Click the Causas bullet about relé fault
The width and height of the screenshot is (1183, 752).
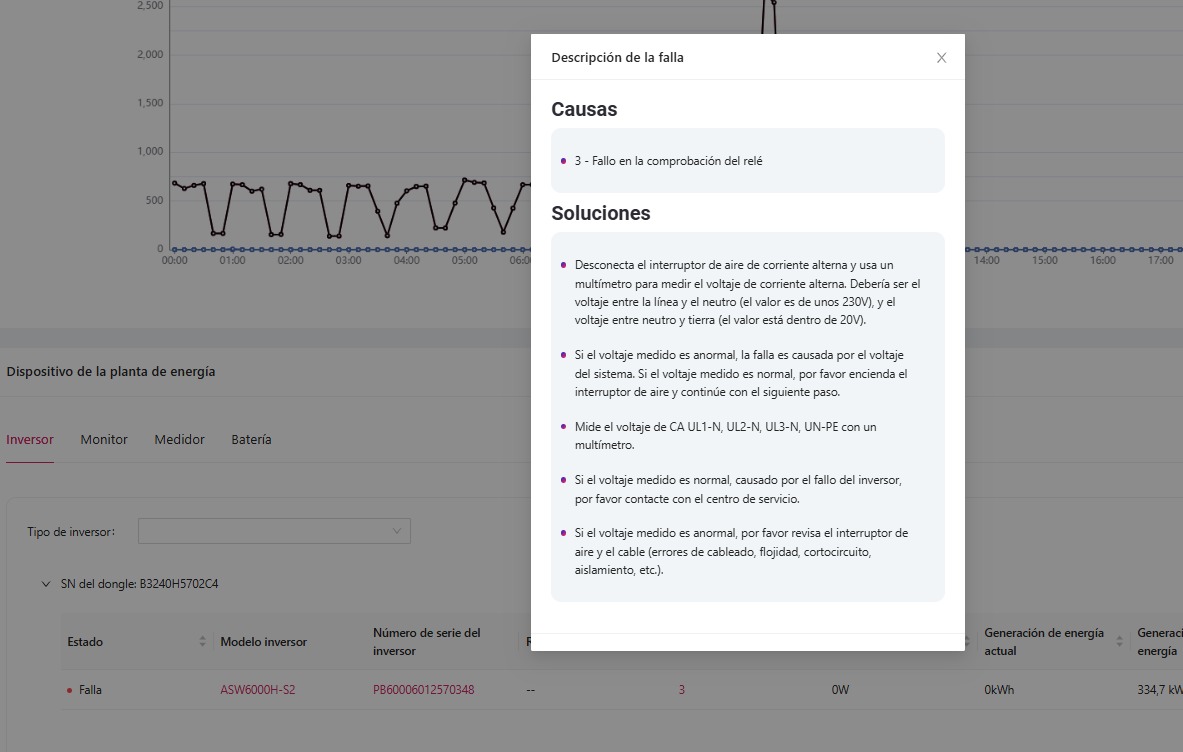pos(668,161)
